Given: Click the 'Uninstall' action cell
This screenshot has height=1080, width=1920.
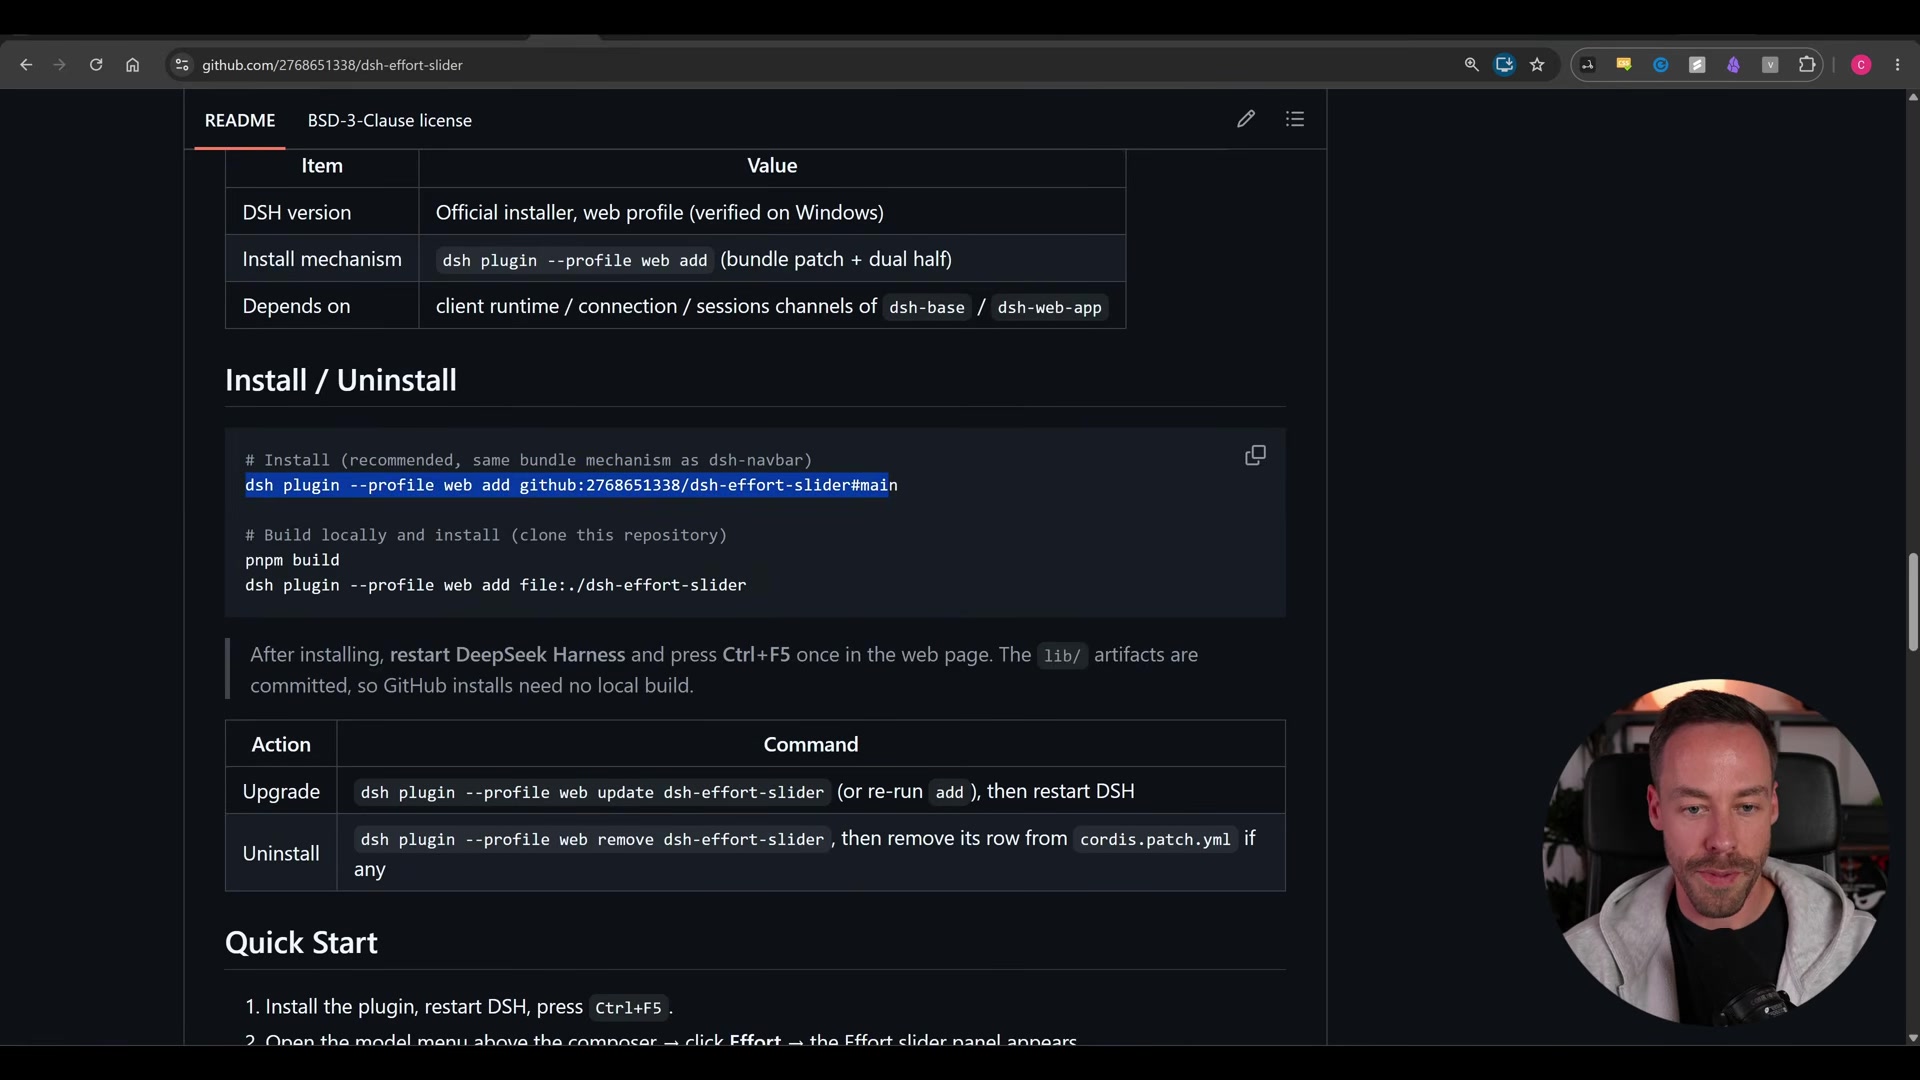Looking at the screenshot, I should [x=281, y=853].
